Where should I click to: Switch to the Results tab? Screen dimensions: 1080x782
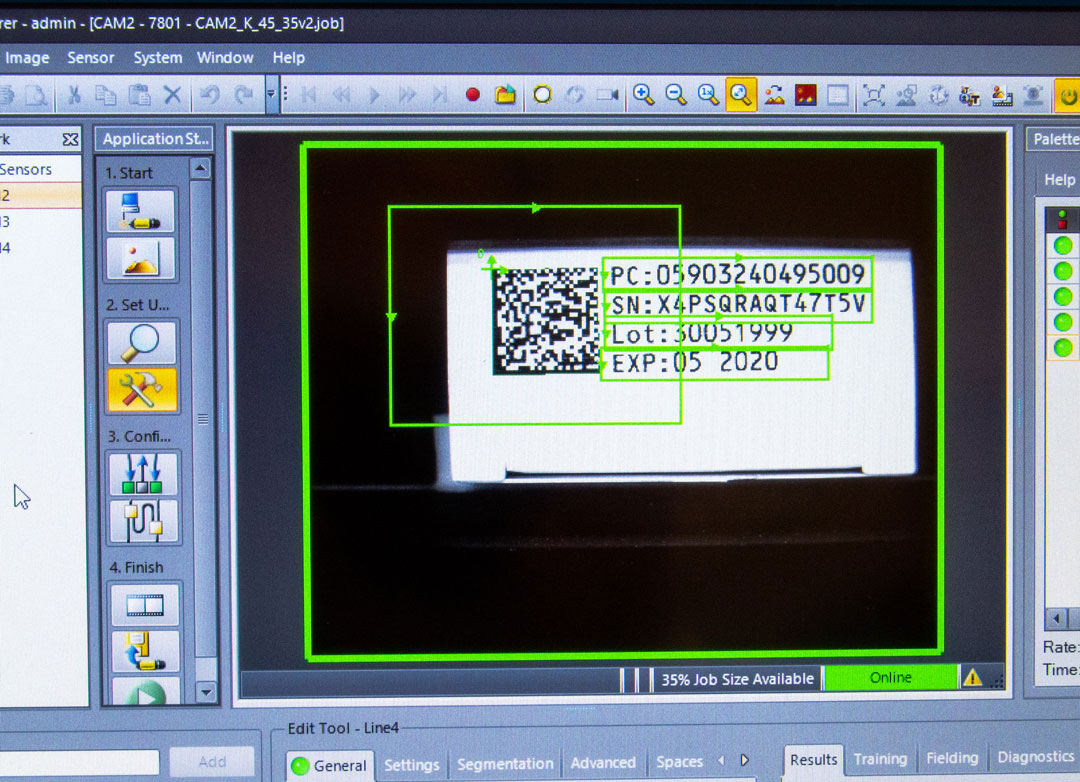tap(813, 759)
